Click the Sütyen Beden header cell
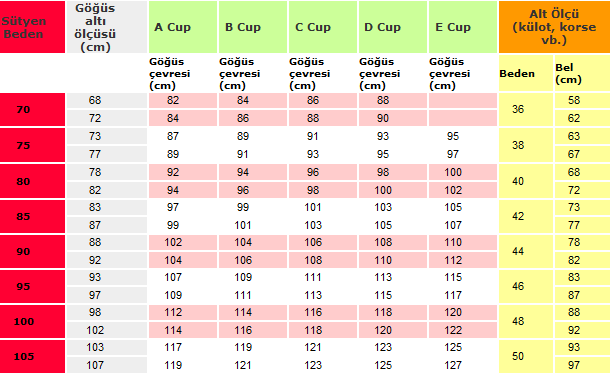This screenshot has width=611, height=374. 32,27
